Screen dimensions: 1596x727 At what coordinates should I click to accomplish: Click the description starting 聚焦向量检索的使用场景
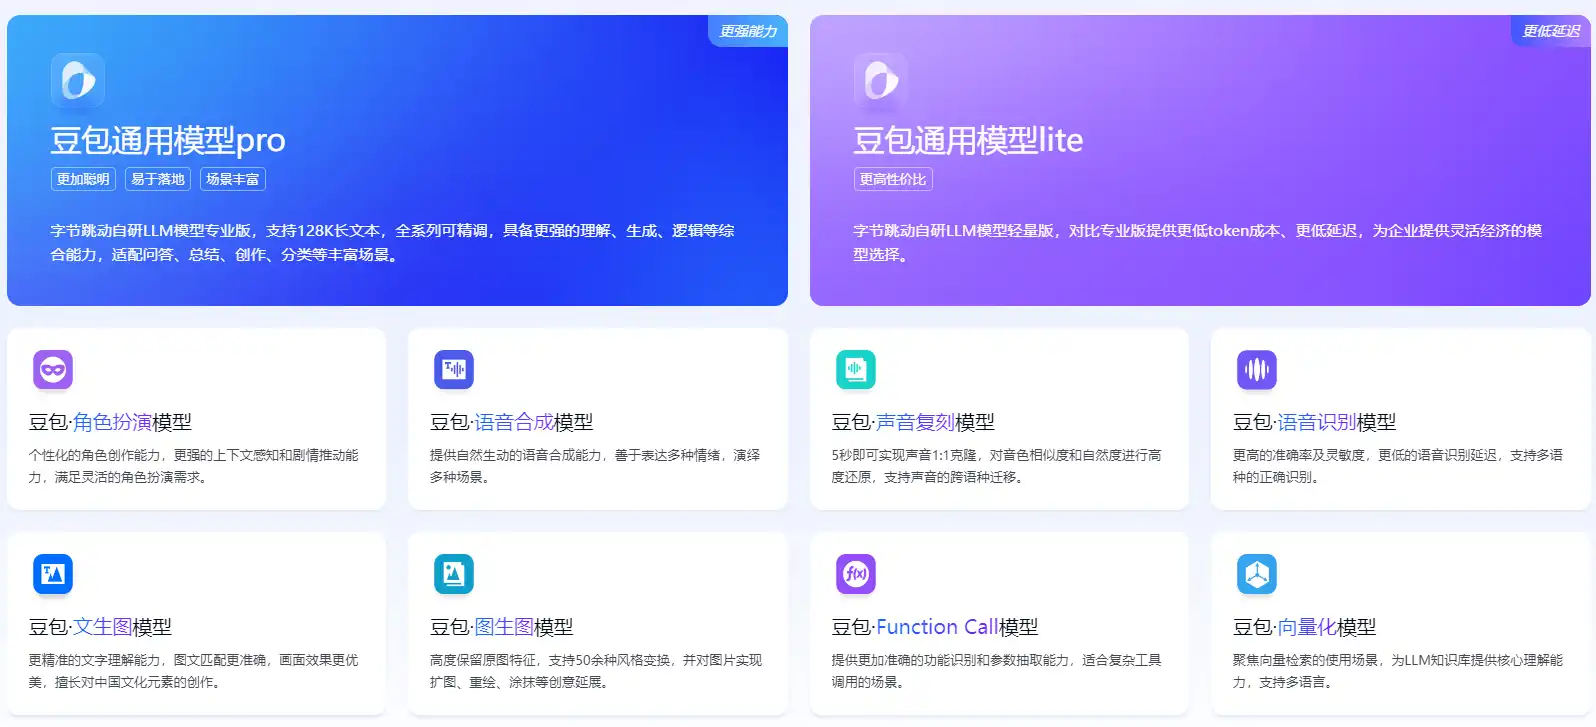pos(1398,671)
